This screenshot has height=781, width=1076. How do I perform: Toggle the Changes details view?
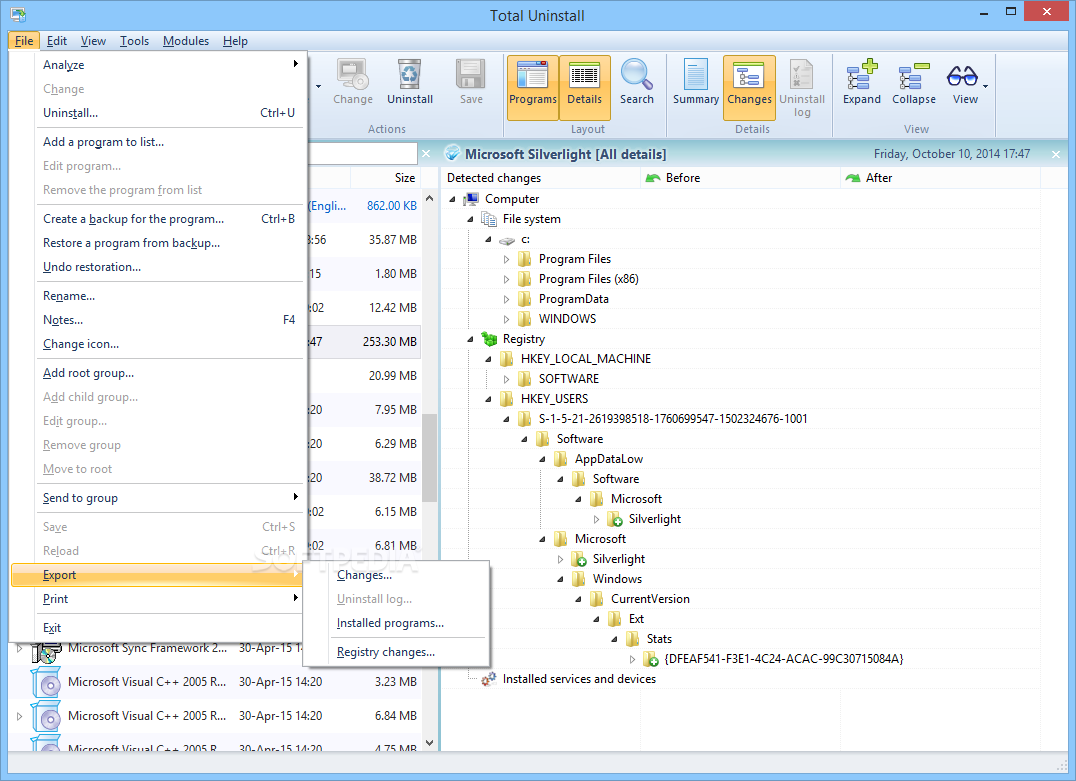(x=749, y=88)
